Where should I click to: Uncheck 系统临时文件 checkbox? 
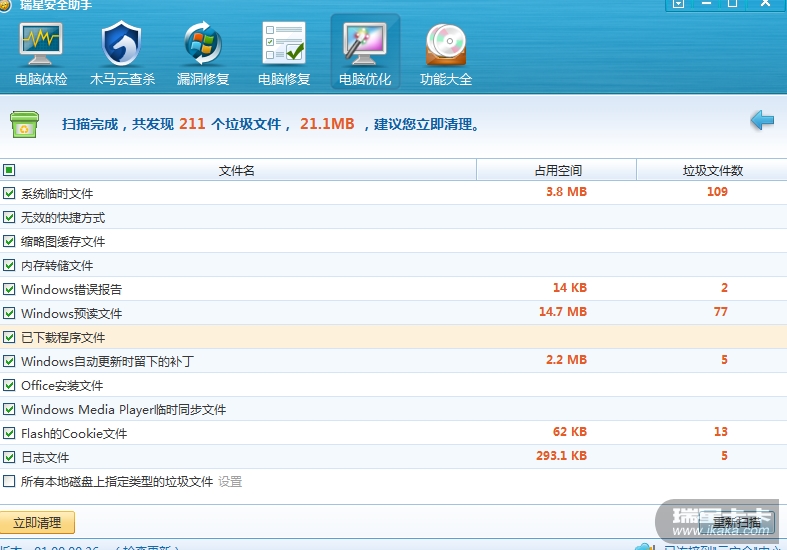pyautogui.click(x=10, y=193)
